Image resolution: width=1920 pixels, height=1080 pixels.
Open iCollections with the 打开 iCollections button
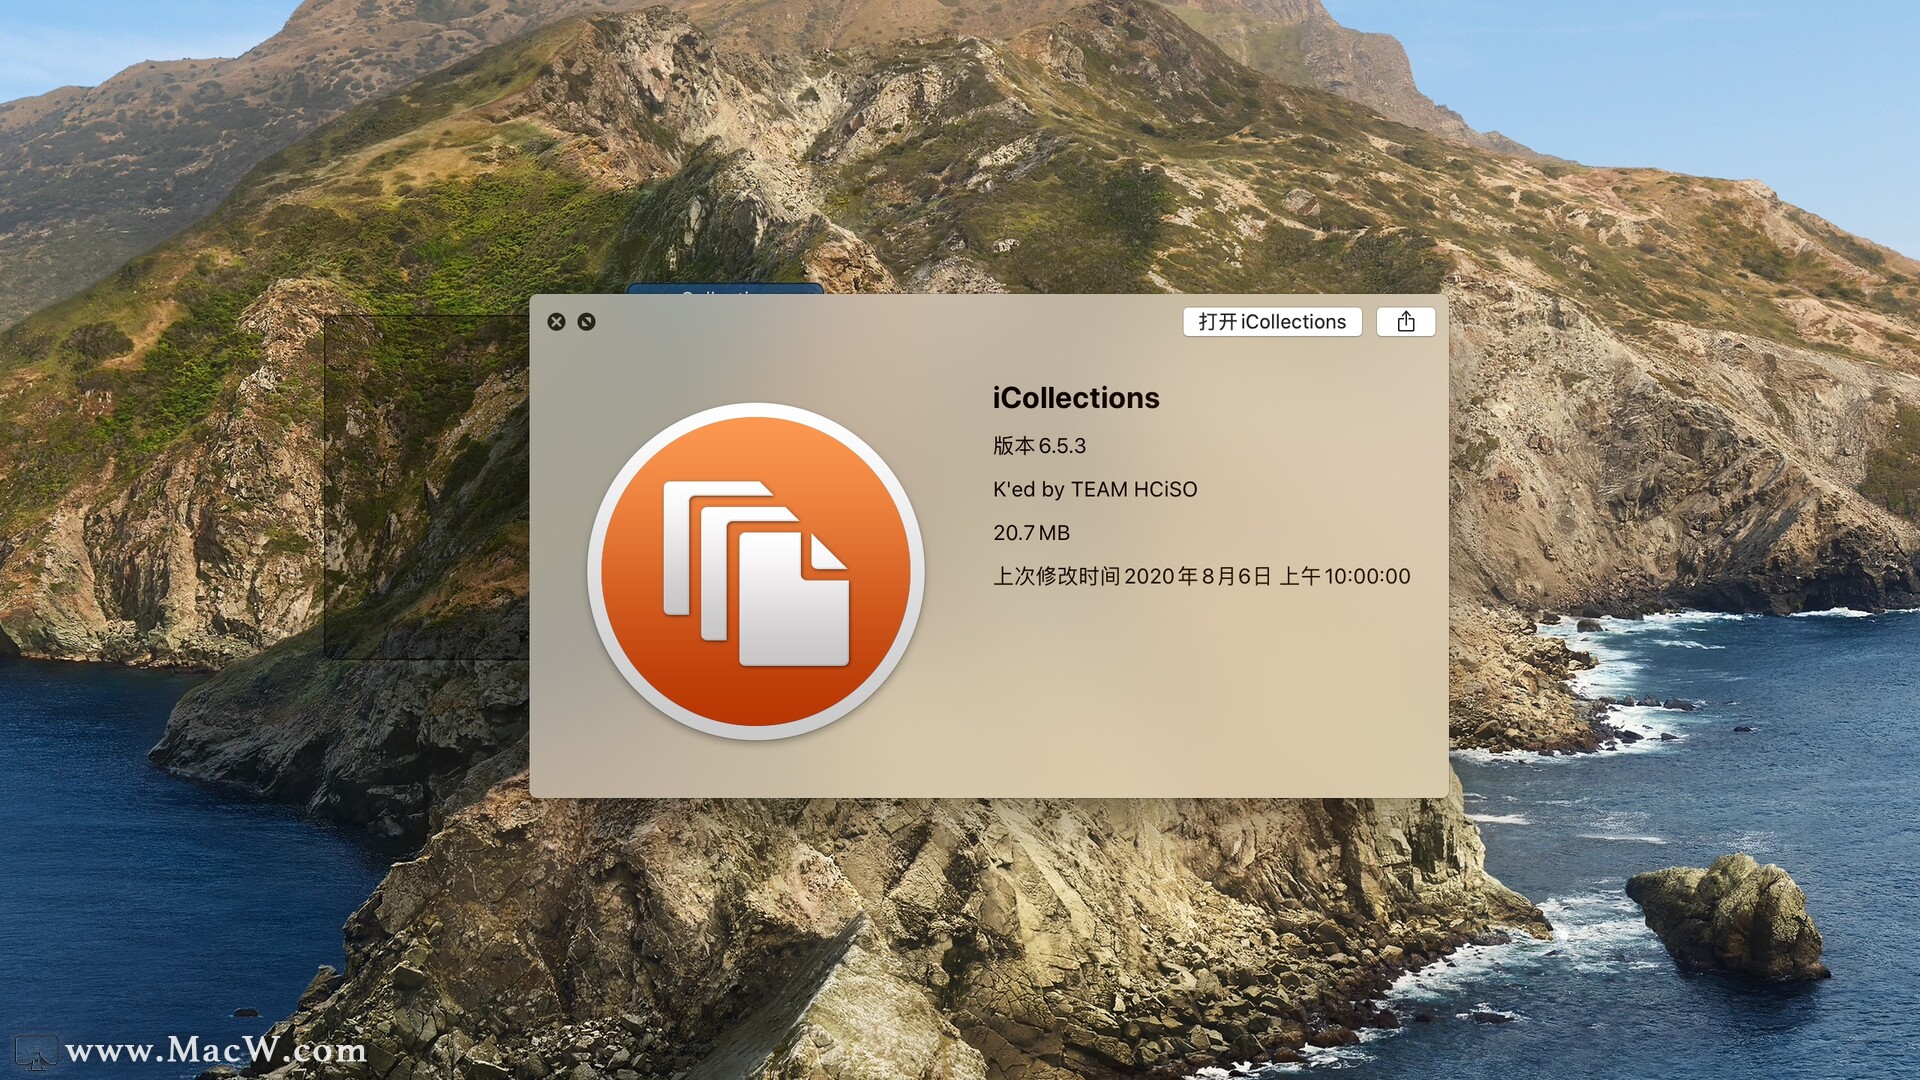point(1272,321)
